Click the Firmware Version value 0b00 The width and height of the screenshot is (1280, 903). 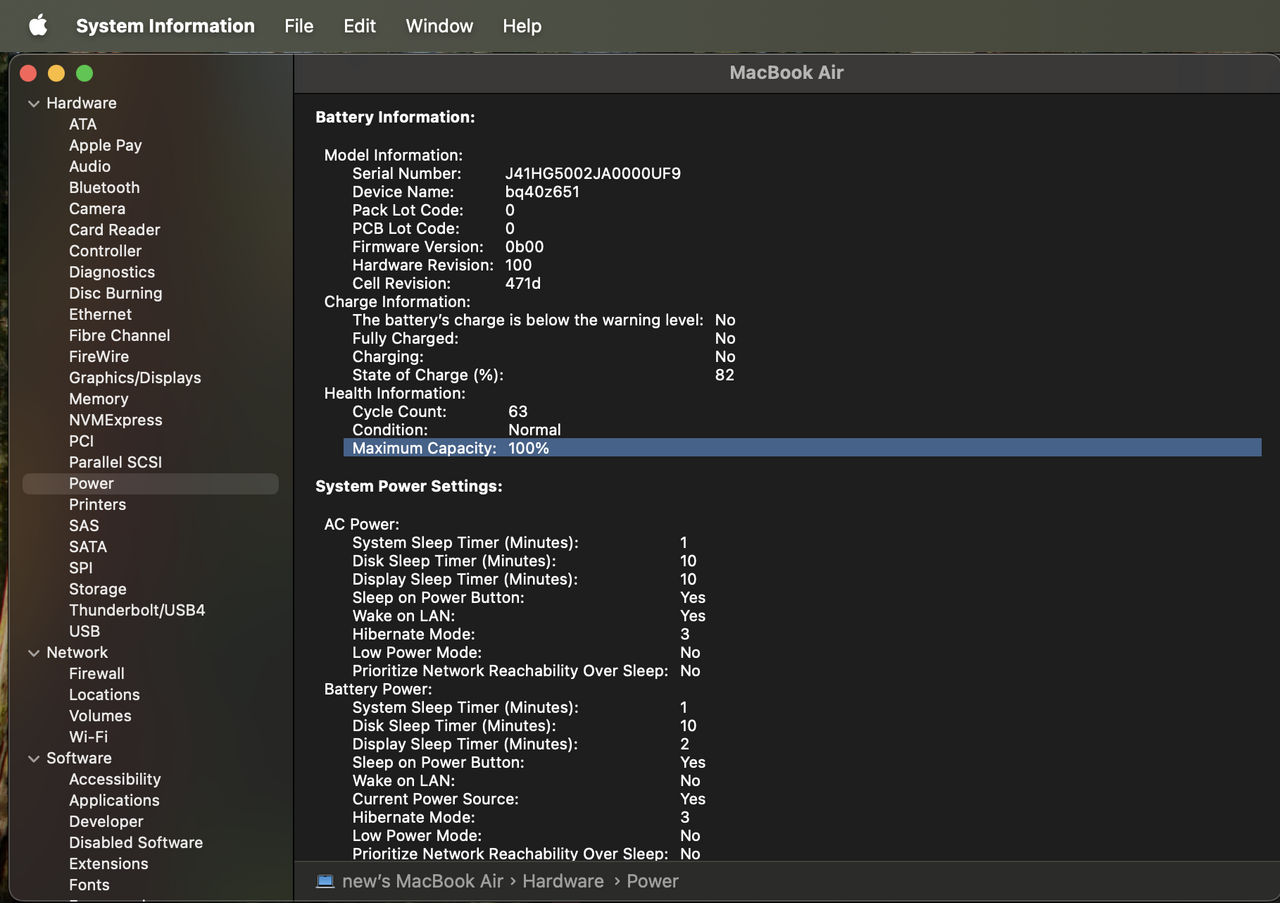[x=525, y=247]
